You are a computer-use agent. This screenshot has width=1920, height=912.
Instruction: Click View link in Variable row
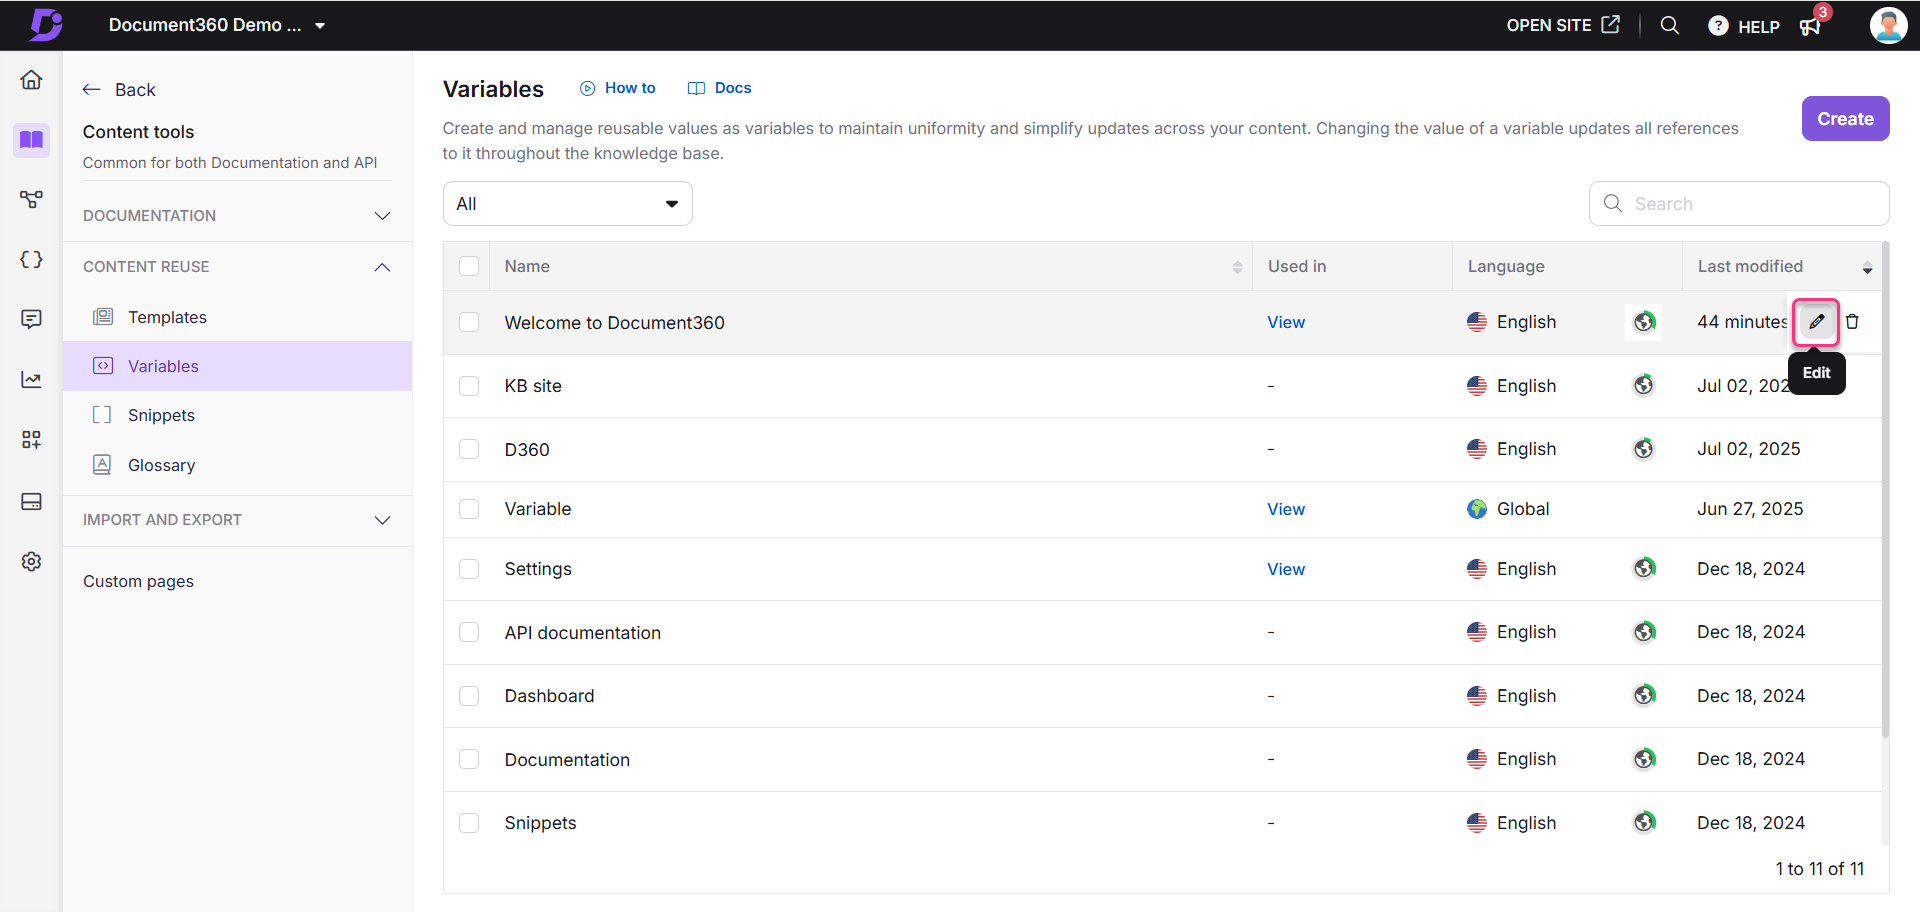pos(1286,509)
